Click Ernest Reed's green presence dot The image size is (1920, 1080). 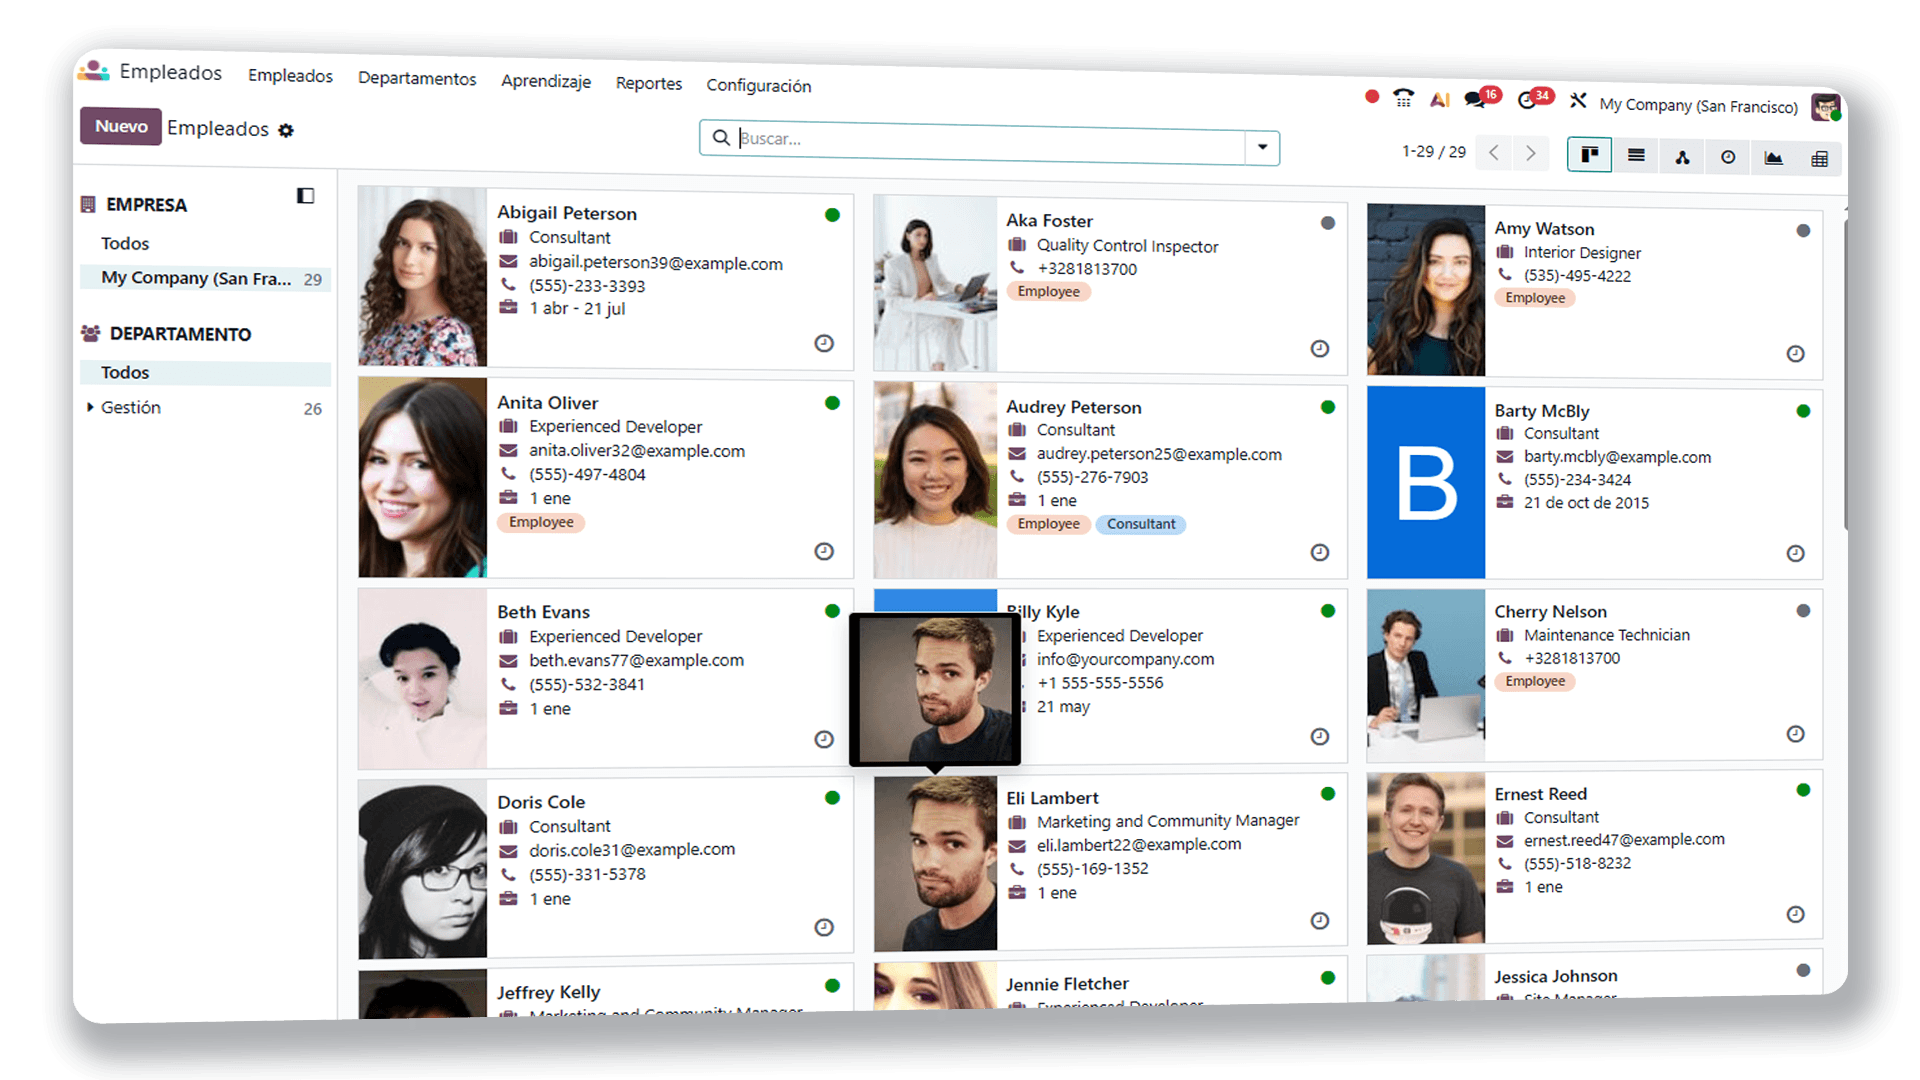[x=1803, y=790]
